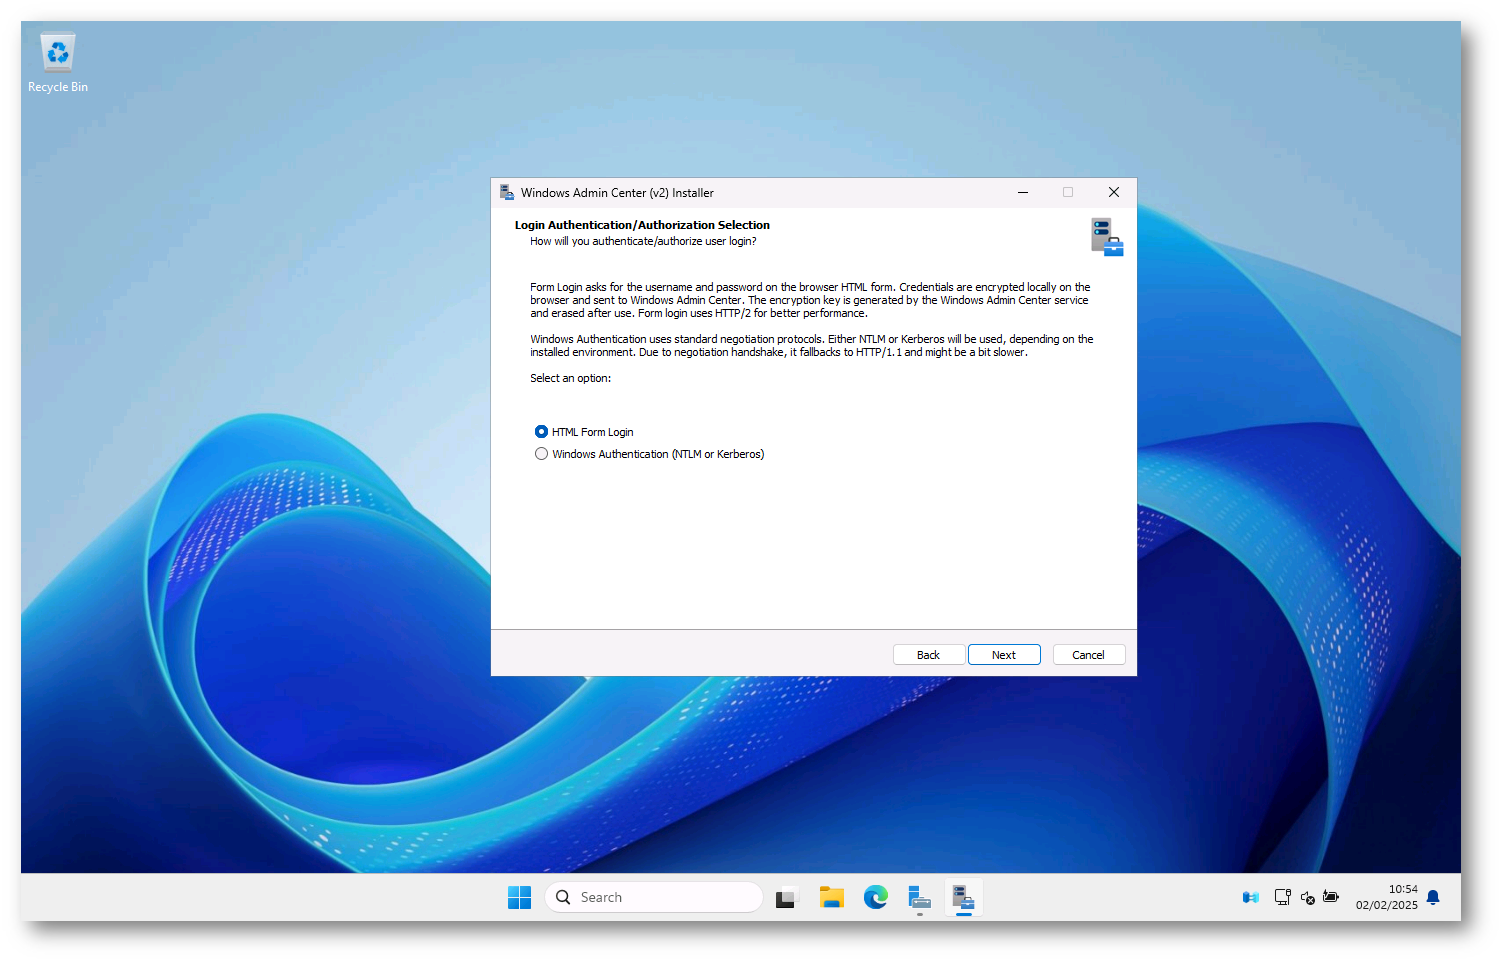Click the installer title bar icon
This screenshot has height=963, width=1503.
click(507, 193)
